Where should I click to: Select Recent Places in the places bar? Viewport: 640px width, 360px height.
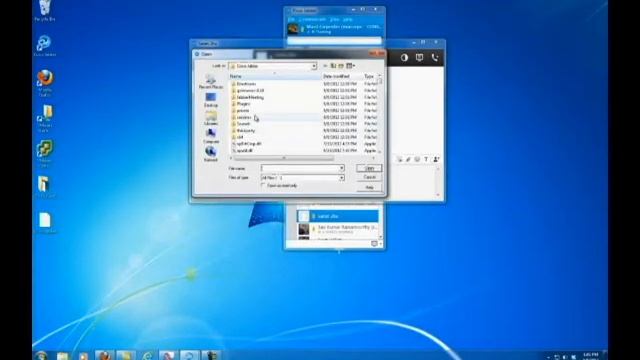tap(211, 82)
